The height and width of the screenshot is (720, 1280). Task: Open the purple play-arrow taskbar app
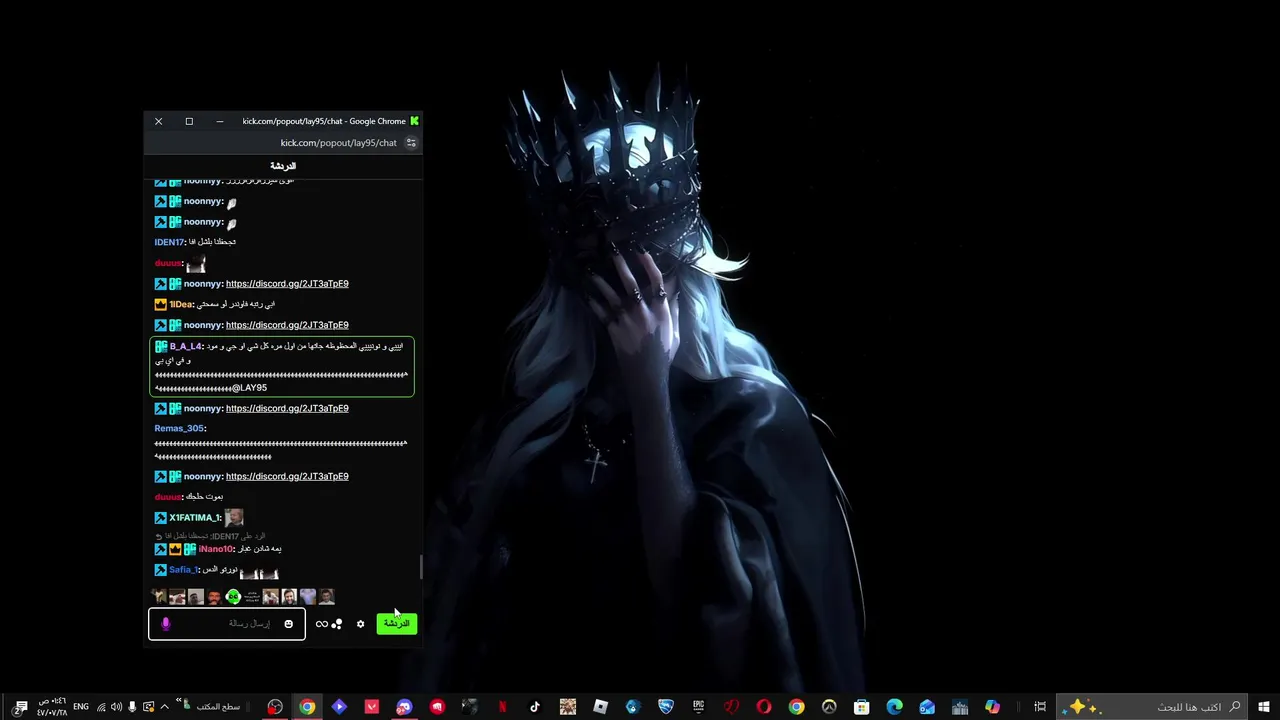point(339,707)
